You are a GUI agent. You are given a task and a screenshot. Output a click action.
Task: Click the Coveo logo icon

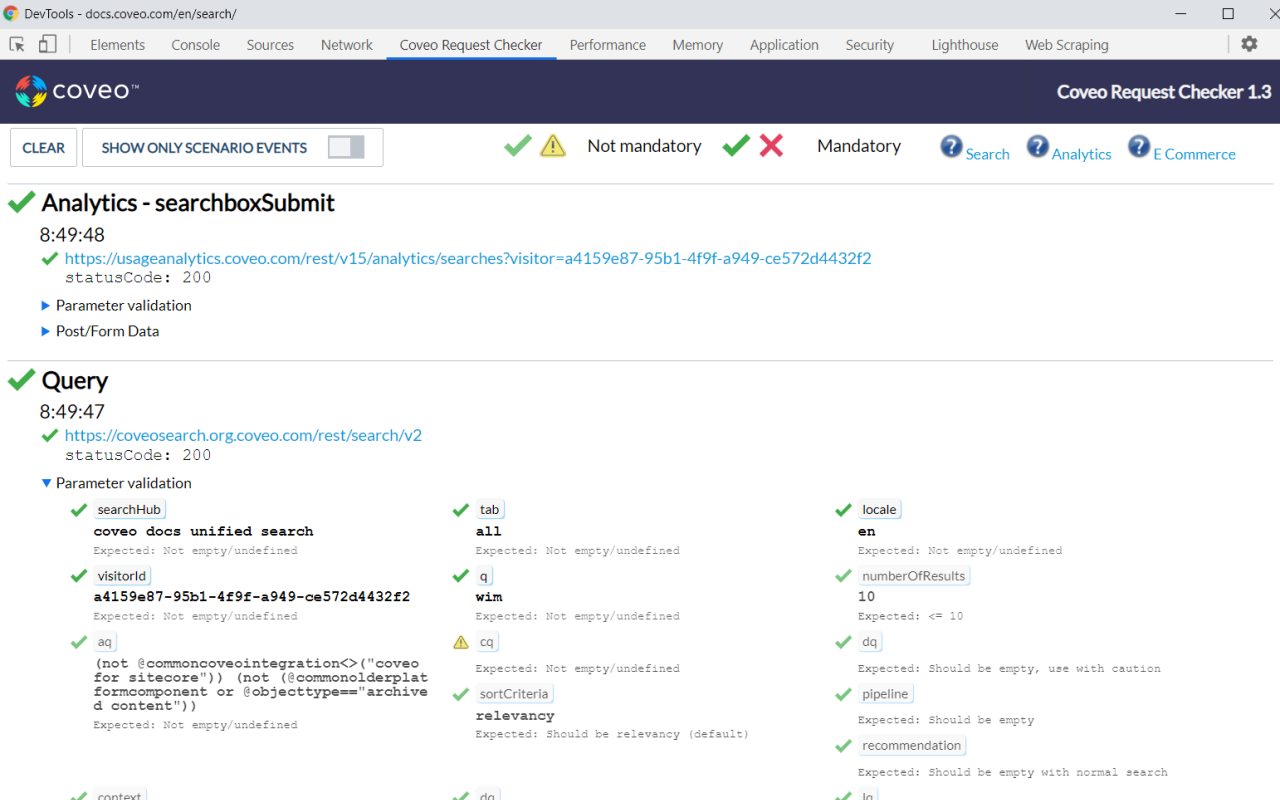(30, 90)
